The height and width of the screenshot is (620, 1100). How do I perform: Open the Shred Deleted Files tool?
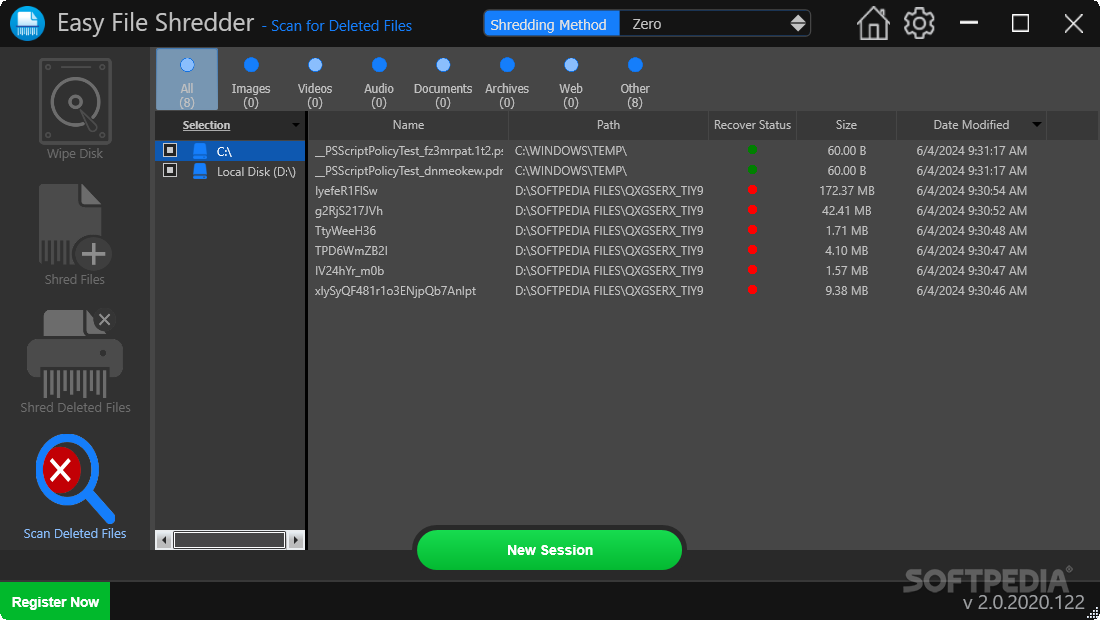pyautogui.click(x=75, y=361)
